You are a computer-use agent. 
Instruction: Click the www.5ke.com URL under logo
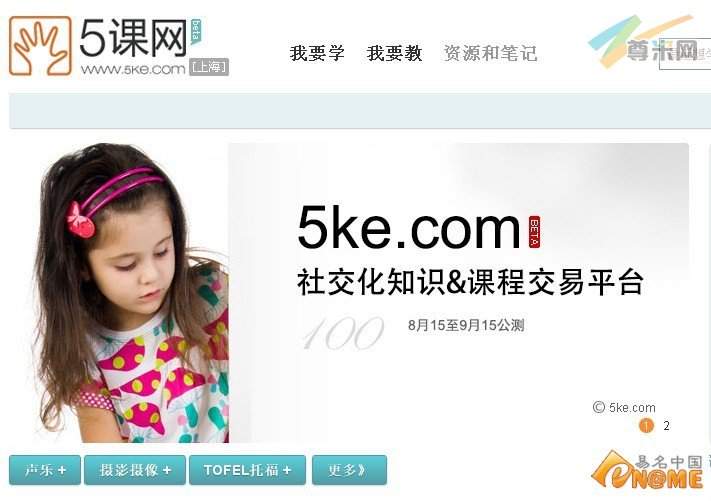pos(133,69)
